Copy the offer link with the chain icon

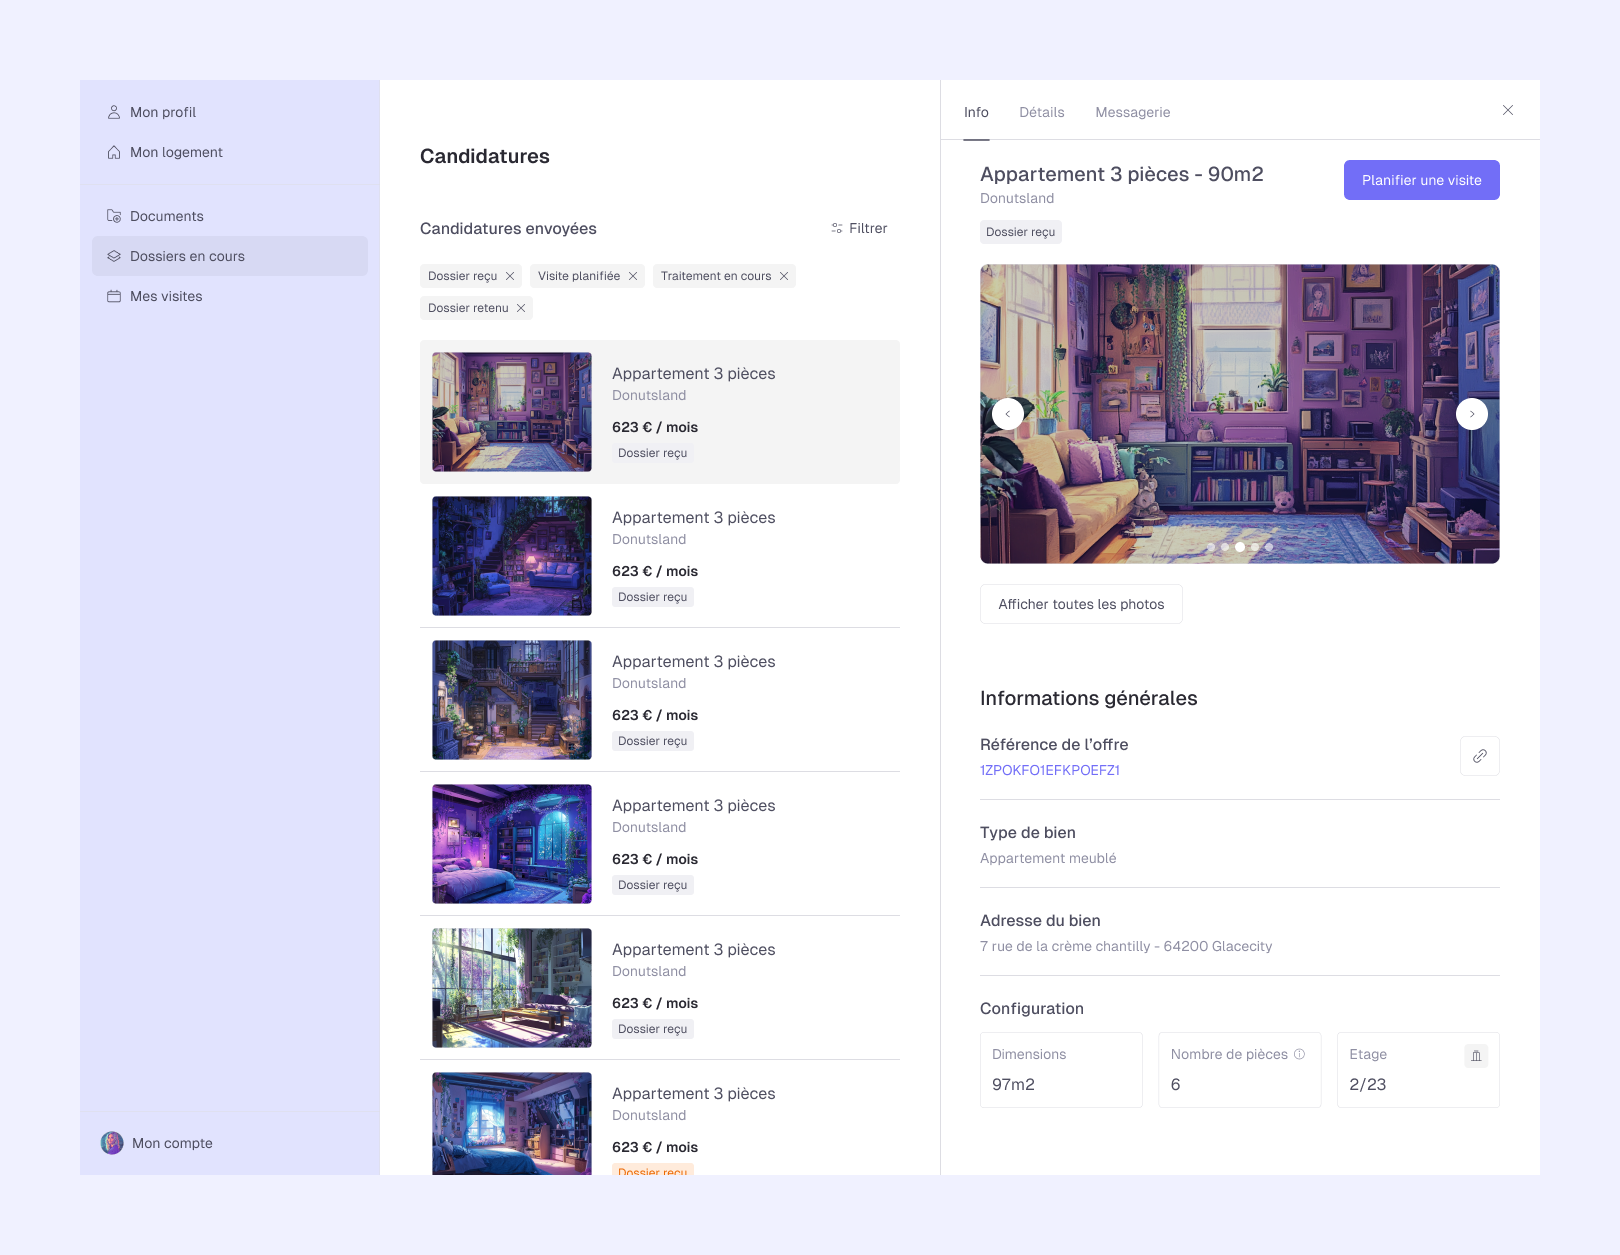(x=1479, y=756)
